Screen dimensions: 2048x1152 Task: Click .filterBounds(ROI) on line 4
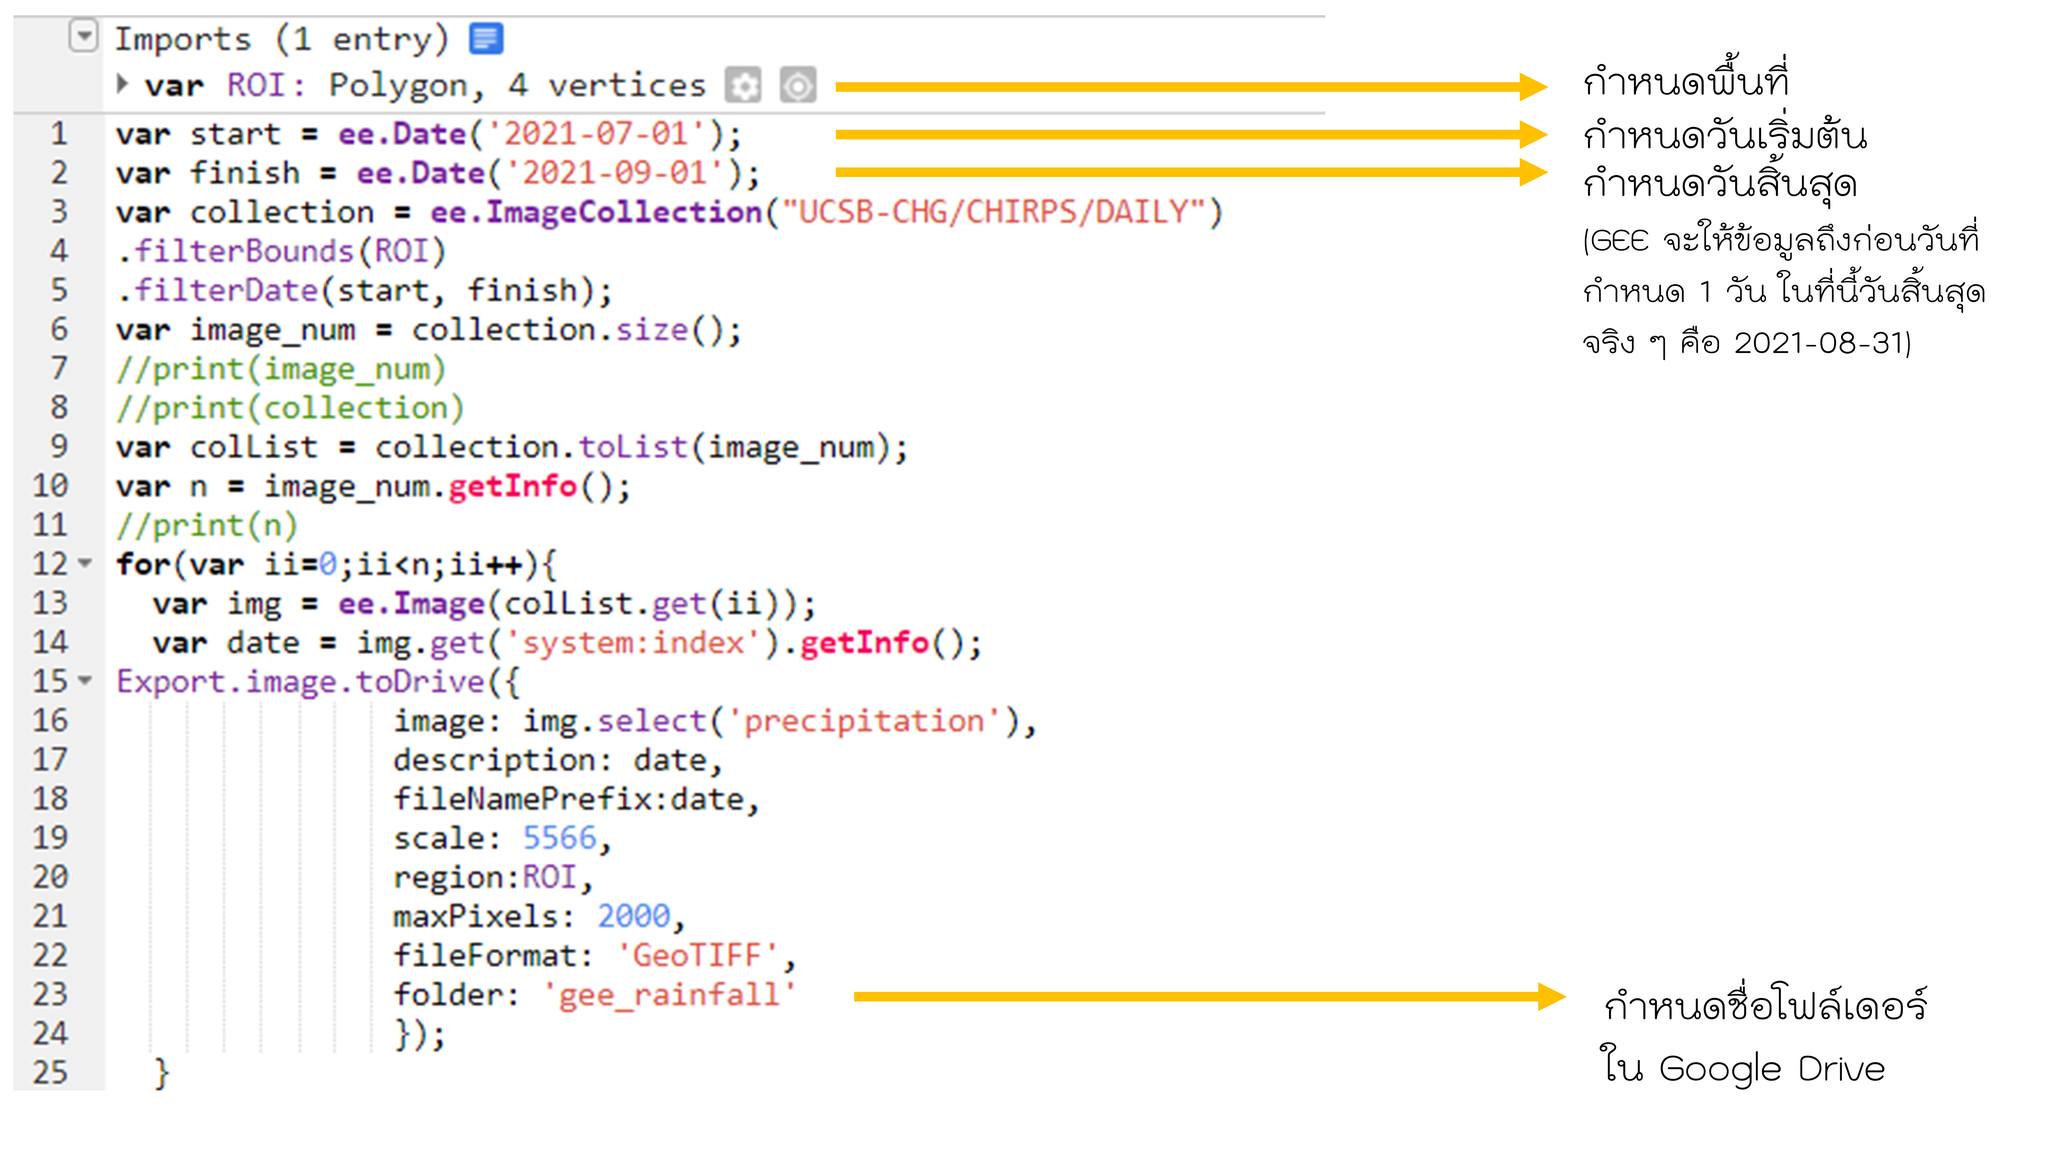[281, 251]
